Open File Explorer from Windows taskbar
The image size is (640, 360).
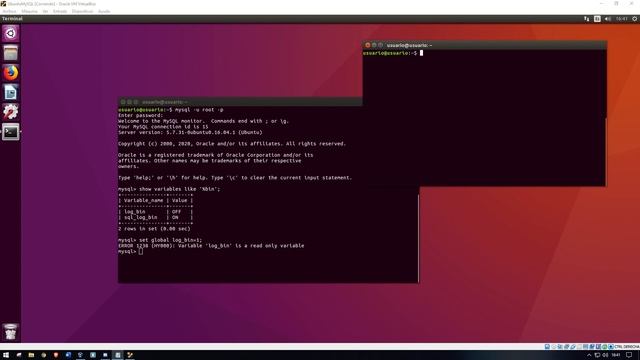pyautogui.click(x=31, y=355)
